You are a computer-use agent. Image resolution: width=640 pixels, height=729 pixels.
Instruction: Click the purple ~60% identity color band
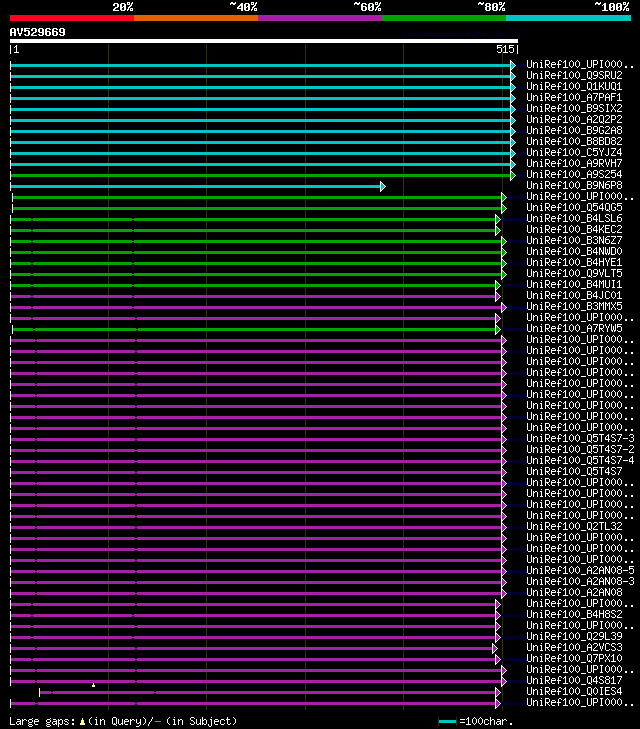(320, 18)
